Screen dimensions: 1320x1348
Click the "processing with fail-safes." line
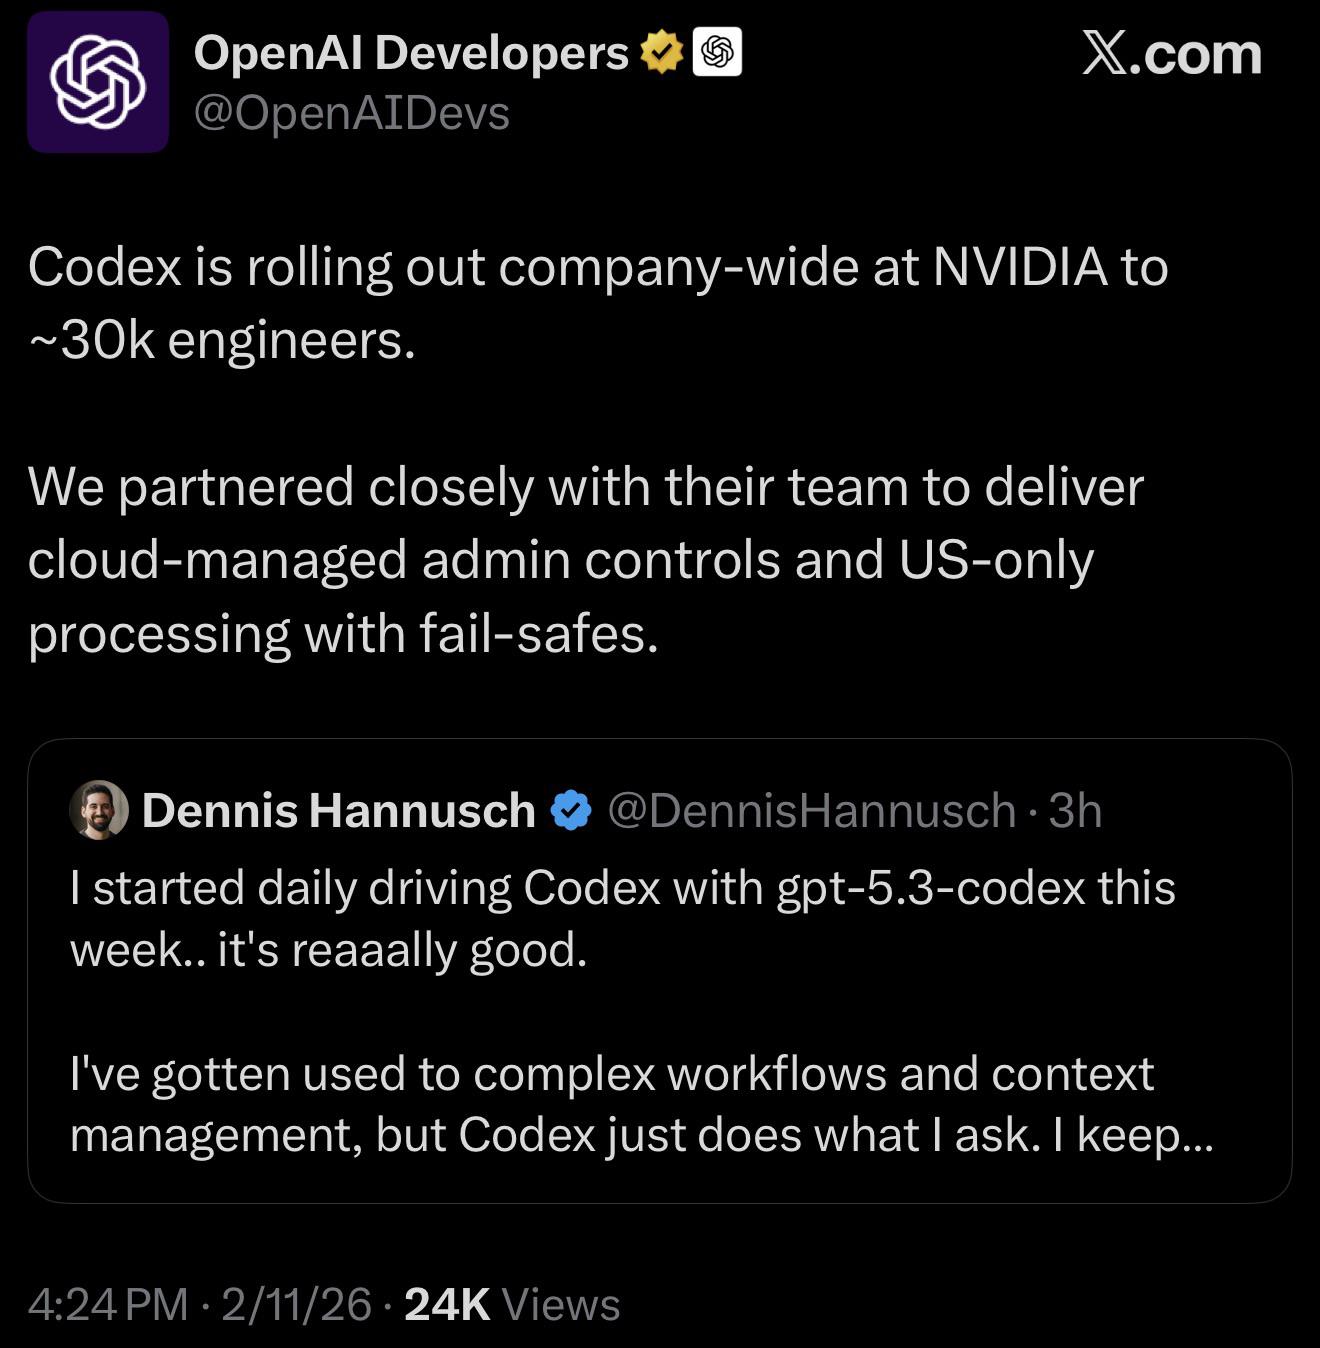click(343, 634)
